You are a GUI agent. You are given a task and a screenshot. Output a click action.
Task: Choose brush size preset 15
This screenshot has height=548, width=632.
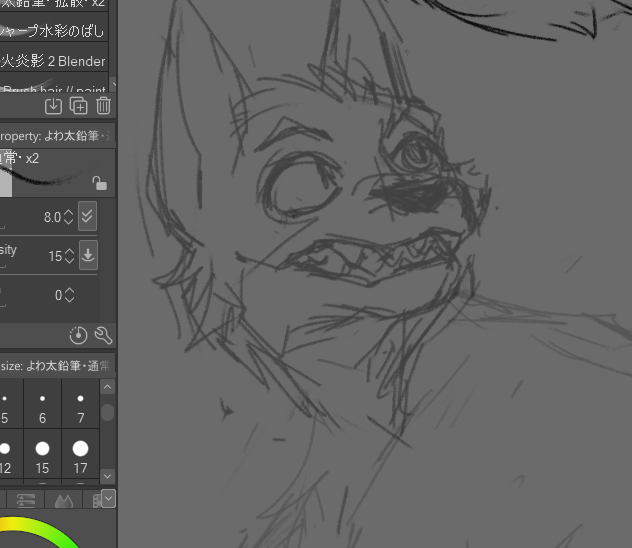(x=42, y=454)
